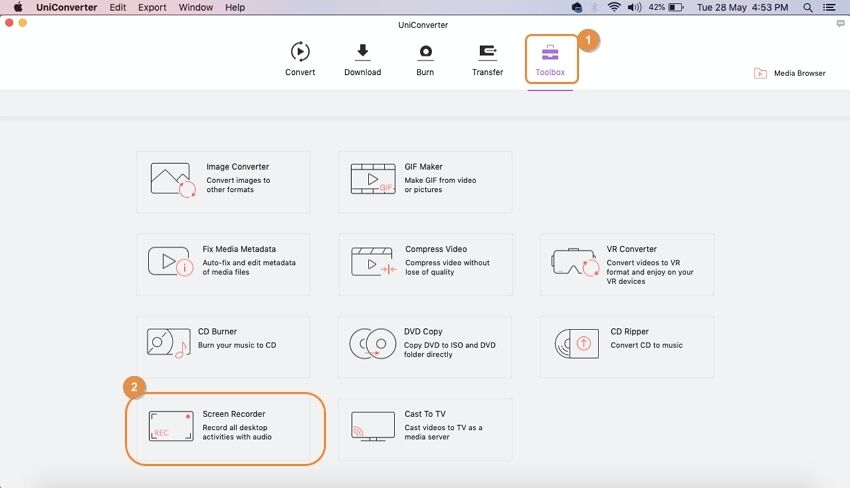The width and height of the screenshot is (850, 488).
Task: Open the Export menu
Action: point(152,8)
